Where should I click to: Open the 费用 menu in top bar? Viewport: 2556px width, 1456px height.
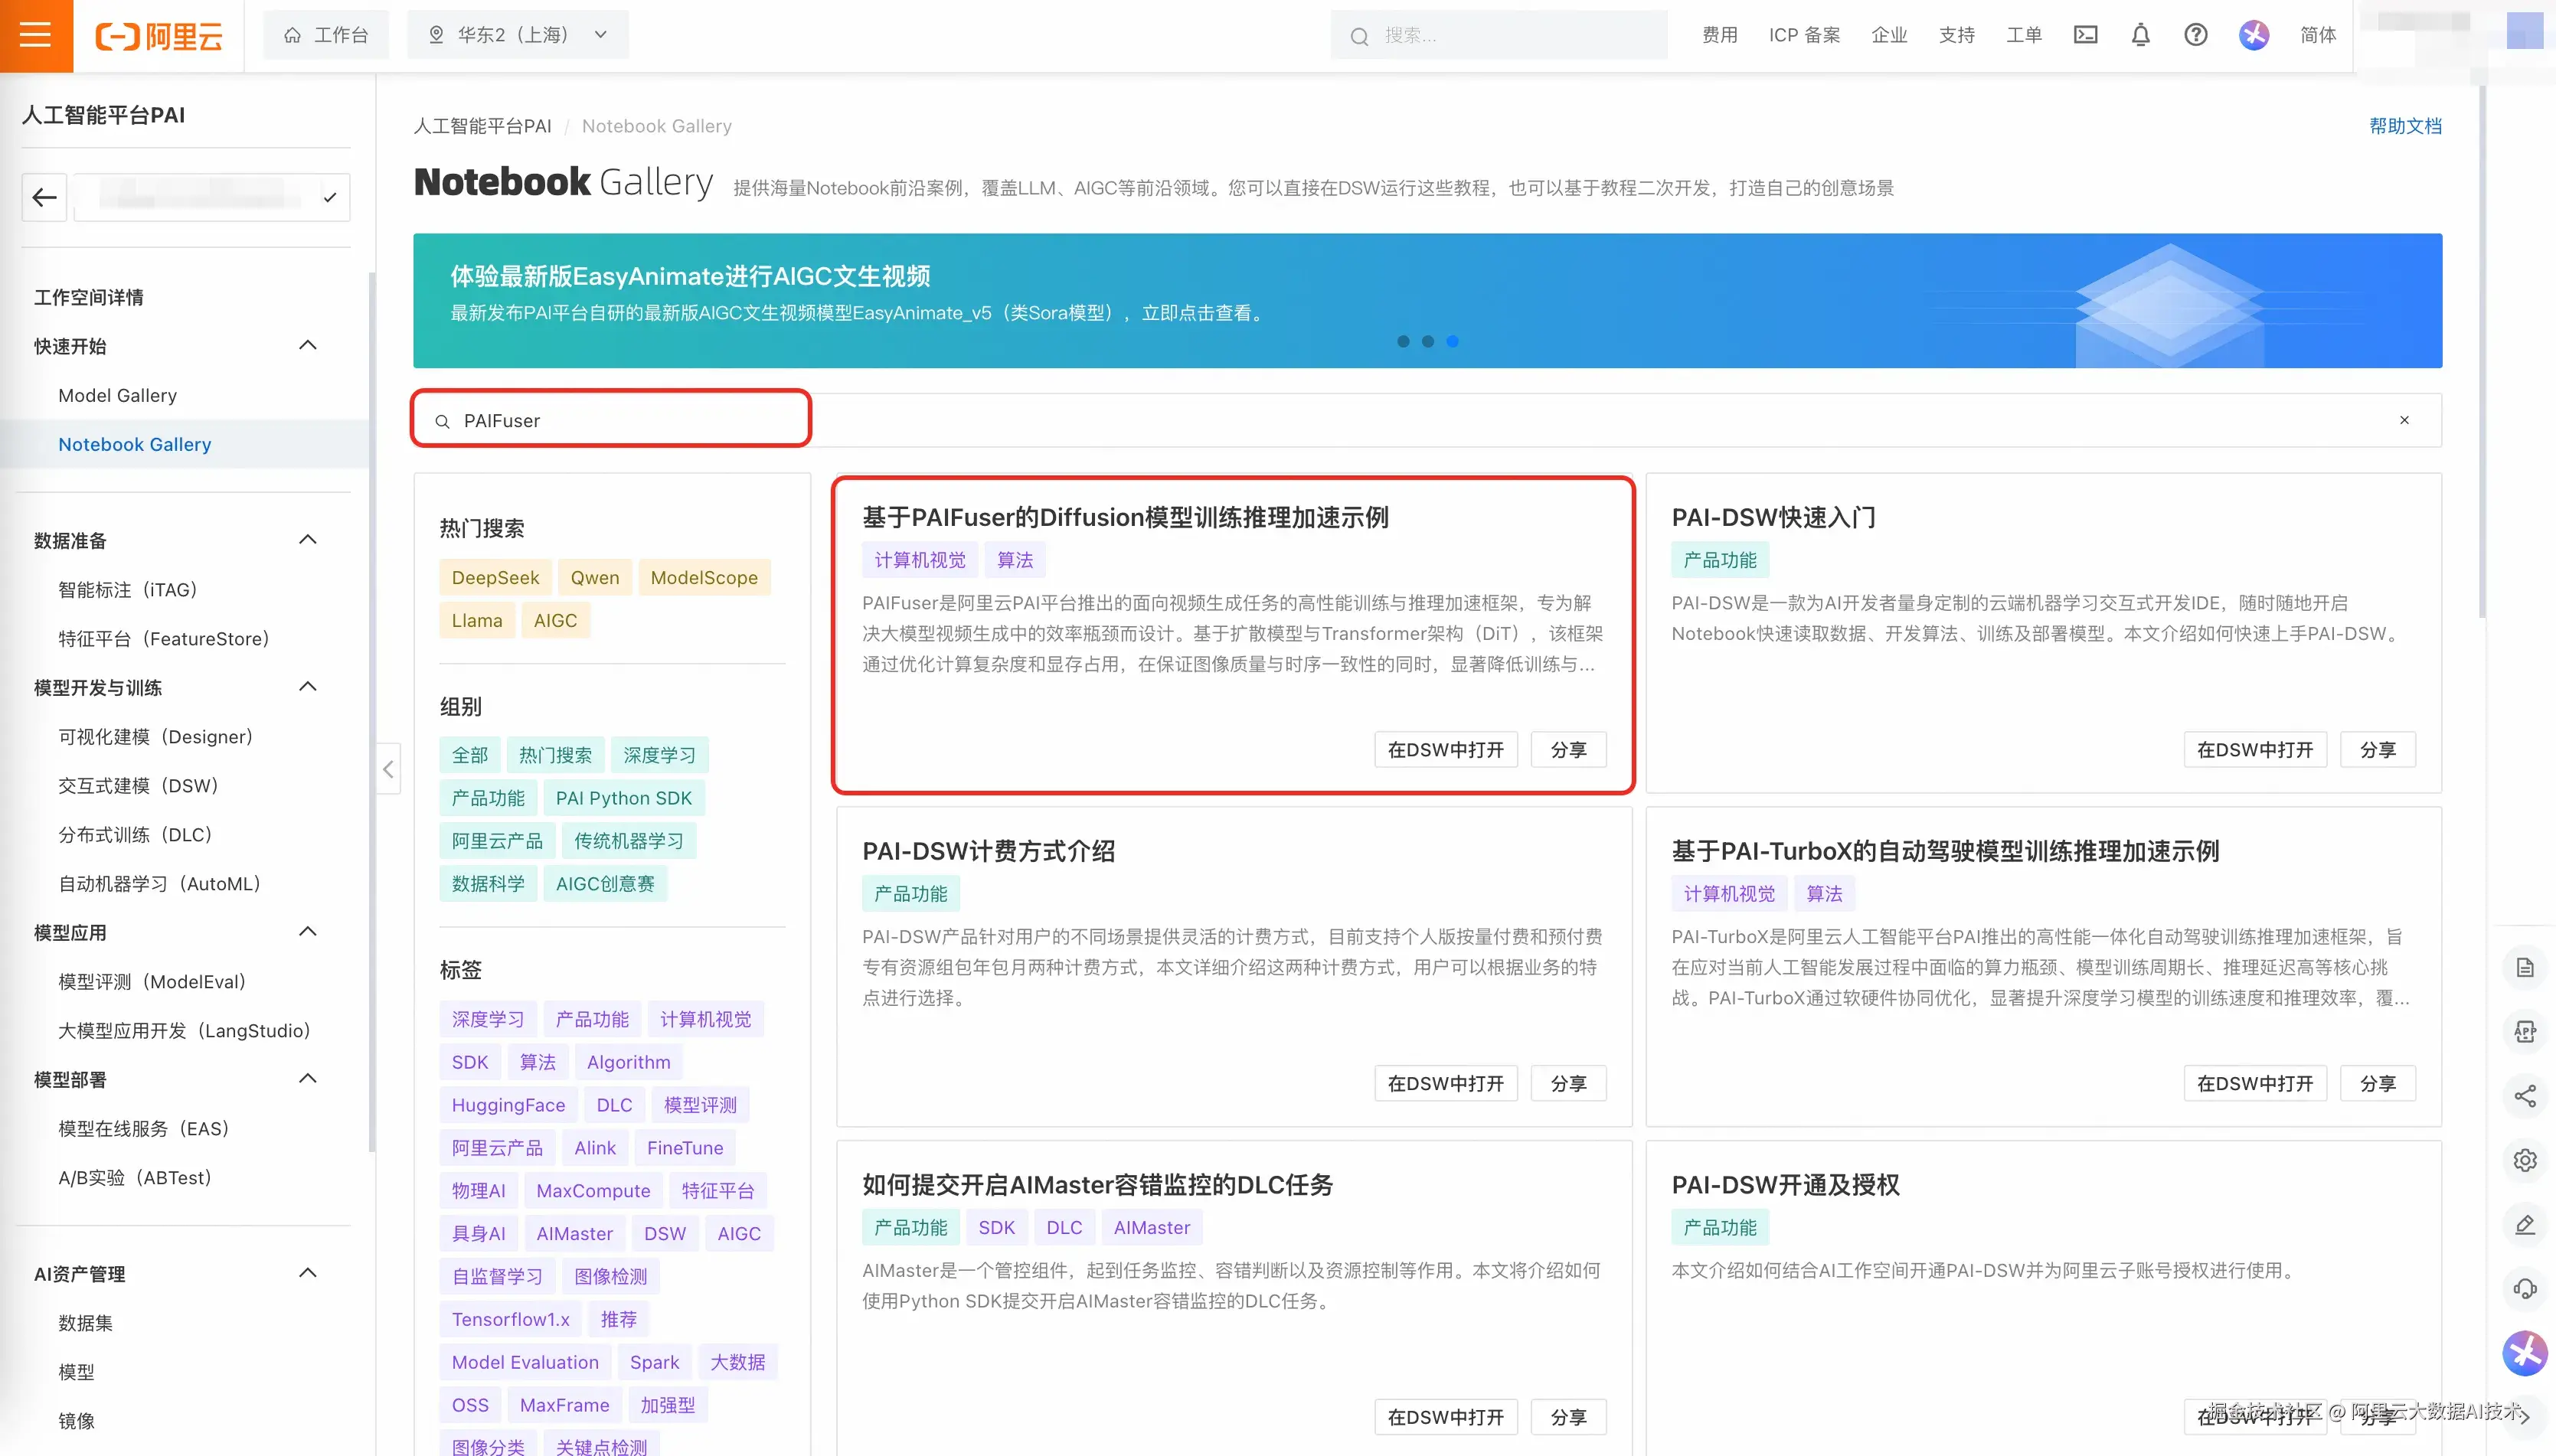[x=1719, y=34]
